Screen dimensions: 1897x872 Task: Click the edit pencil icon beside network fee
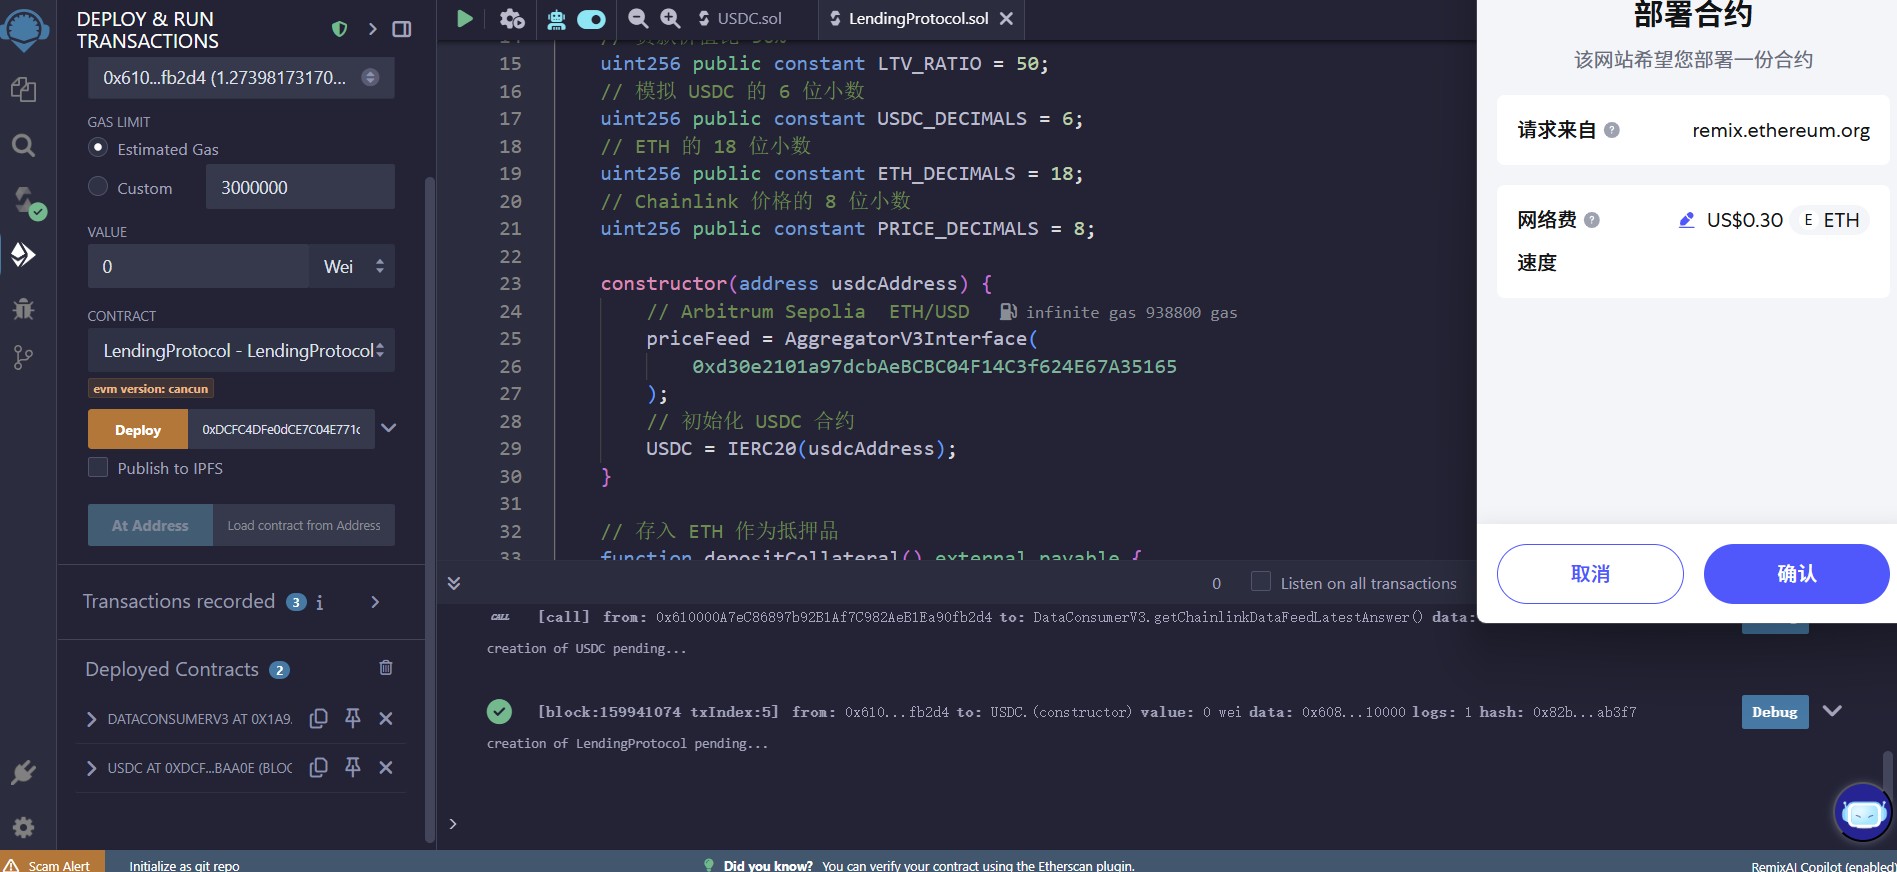(x=1686, y=220)
